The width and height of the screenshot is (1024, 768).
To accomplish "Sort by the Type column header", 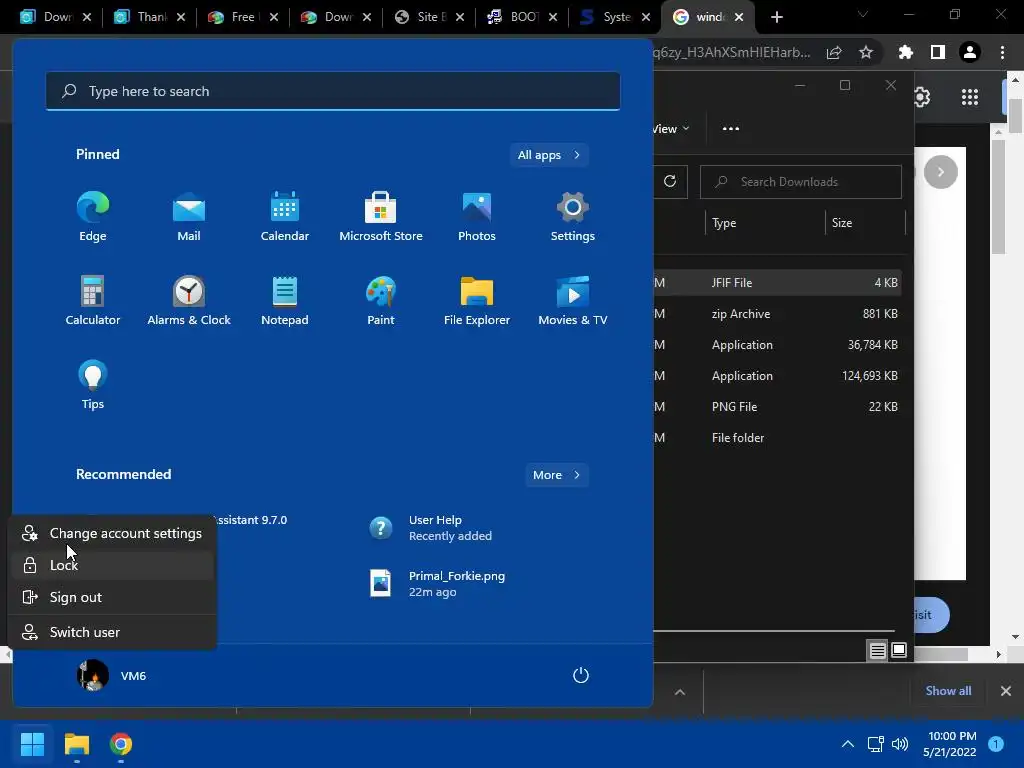I will coord(764,223).
